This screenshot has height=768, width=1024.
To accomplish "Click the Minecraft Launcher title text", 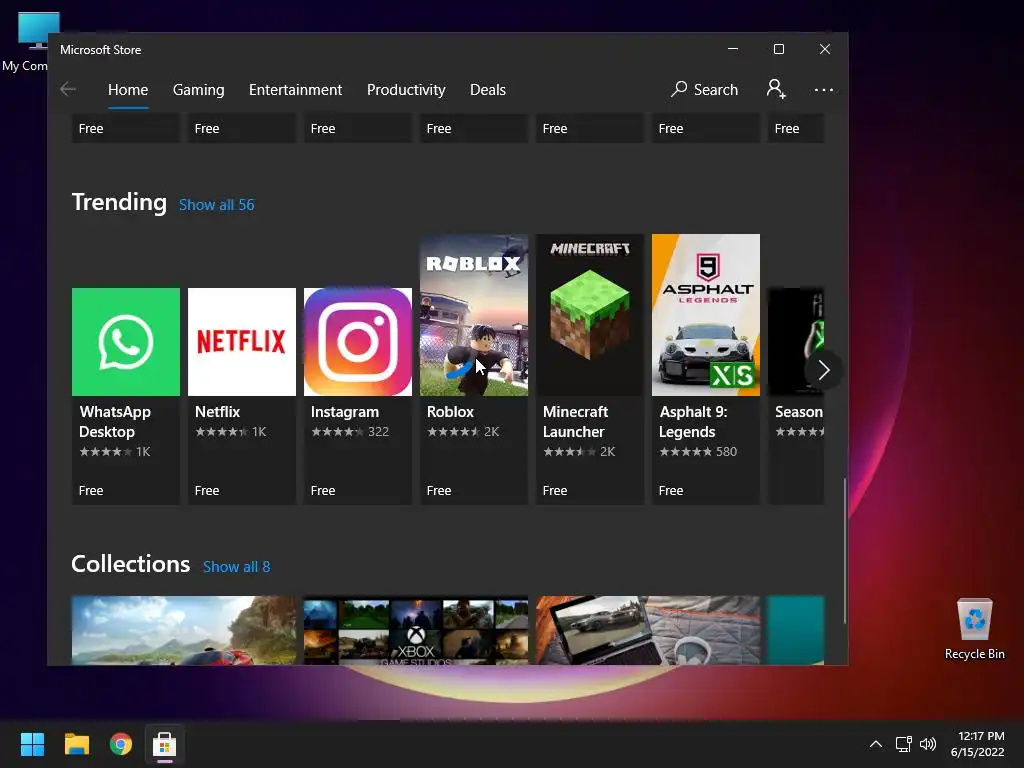I will tap(575, 422).
